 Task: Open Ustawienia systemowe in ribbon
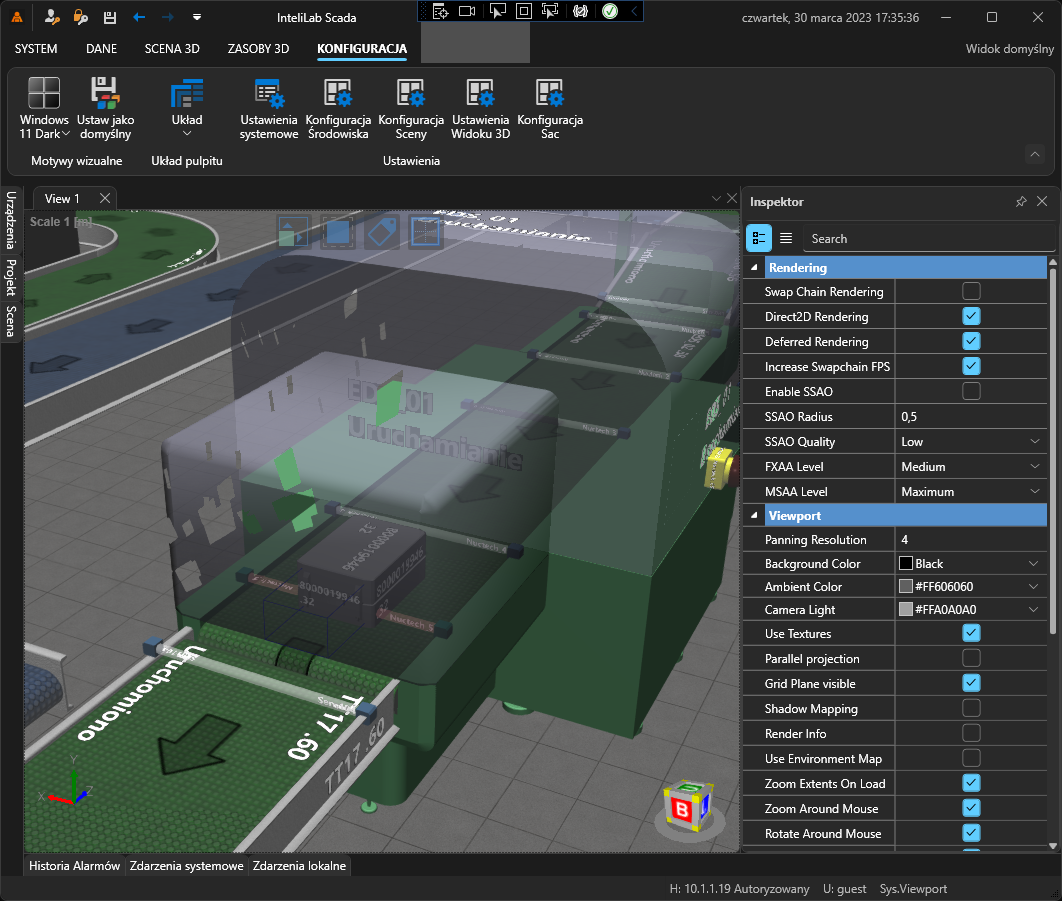pyautogui.click(x=268, y=105)
